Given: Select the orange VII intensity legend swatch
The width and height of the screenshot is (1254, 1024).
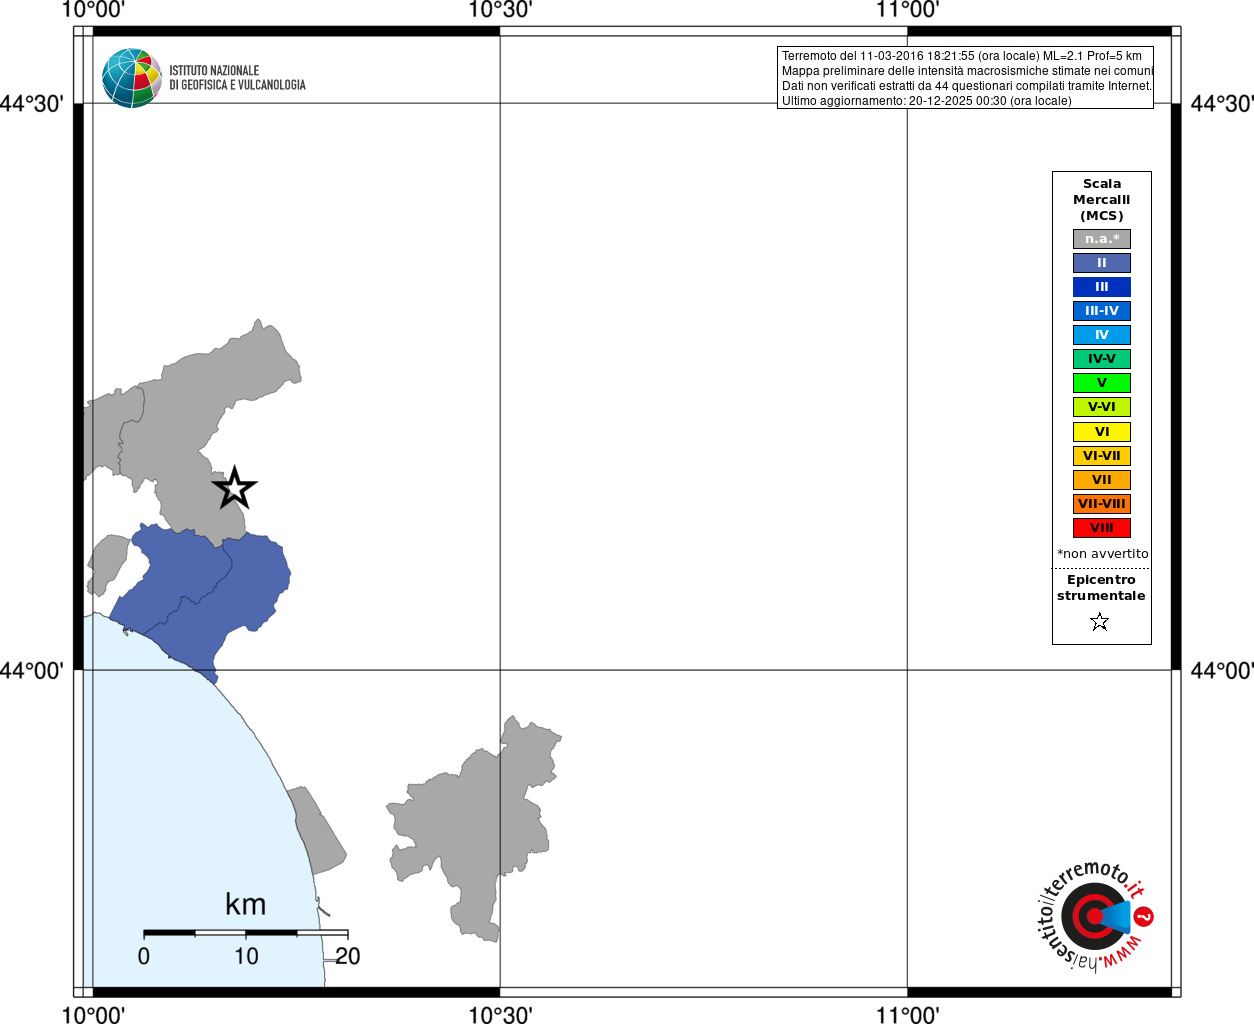Looking at the screenshot, I should (1102, 480).
